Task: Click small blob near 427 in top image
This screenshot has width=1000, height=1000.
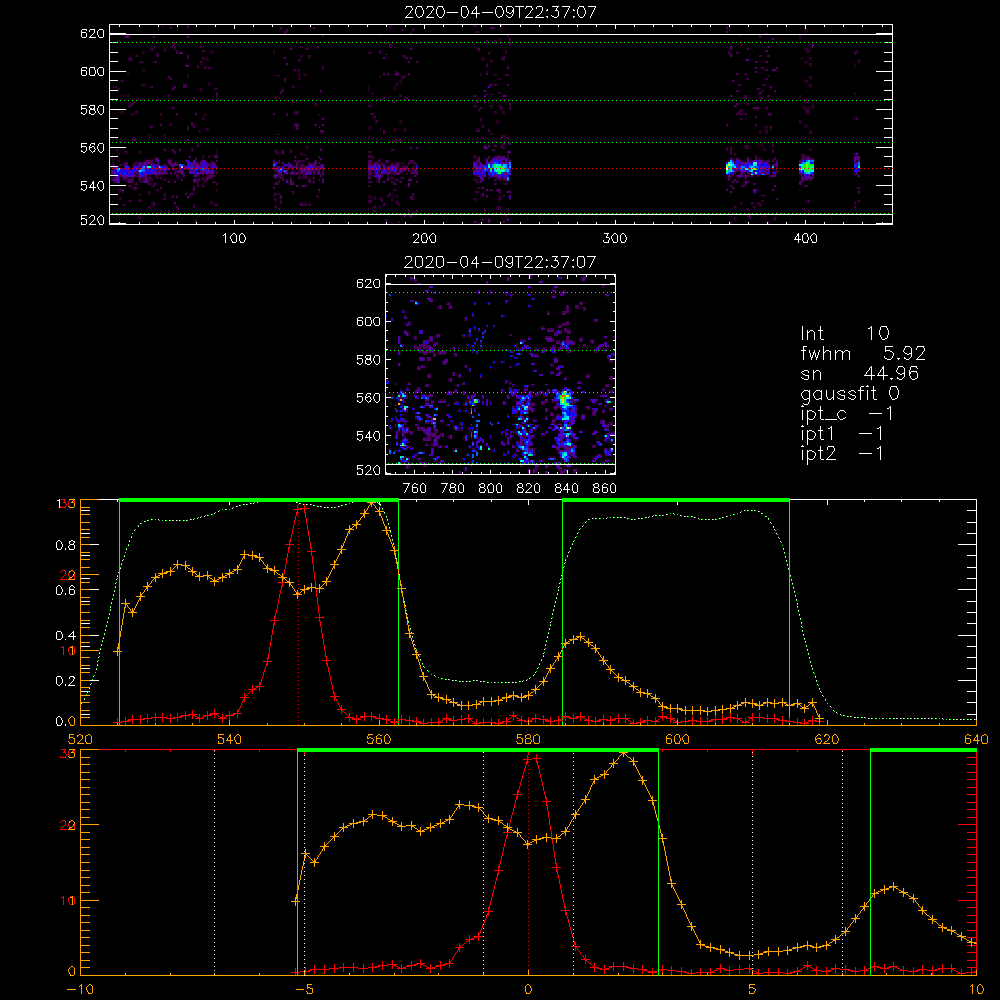Action: [x=857, y=165]
